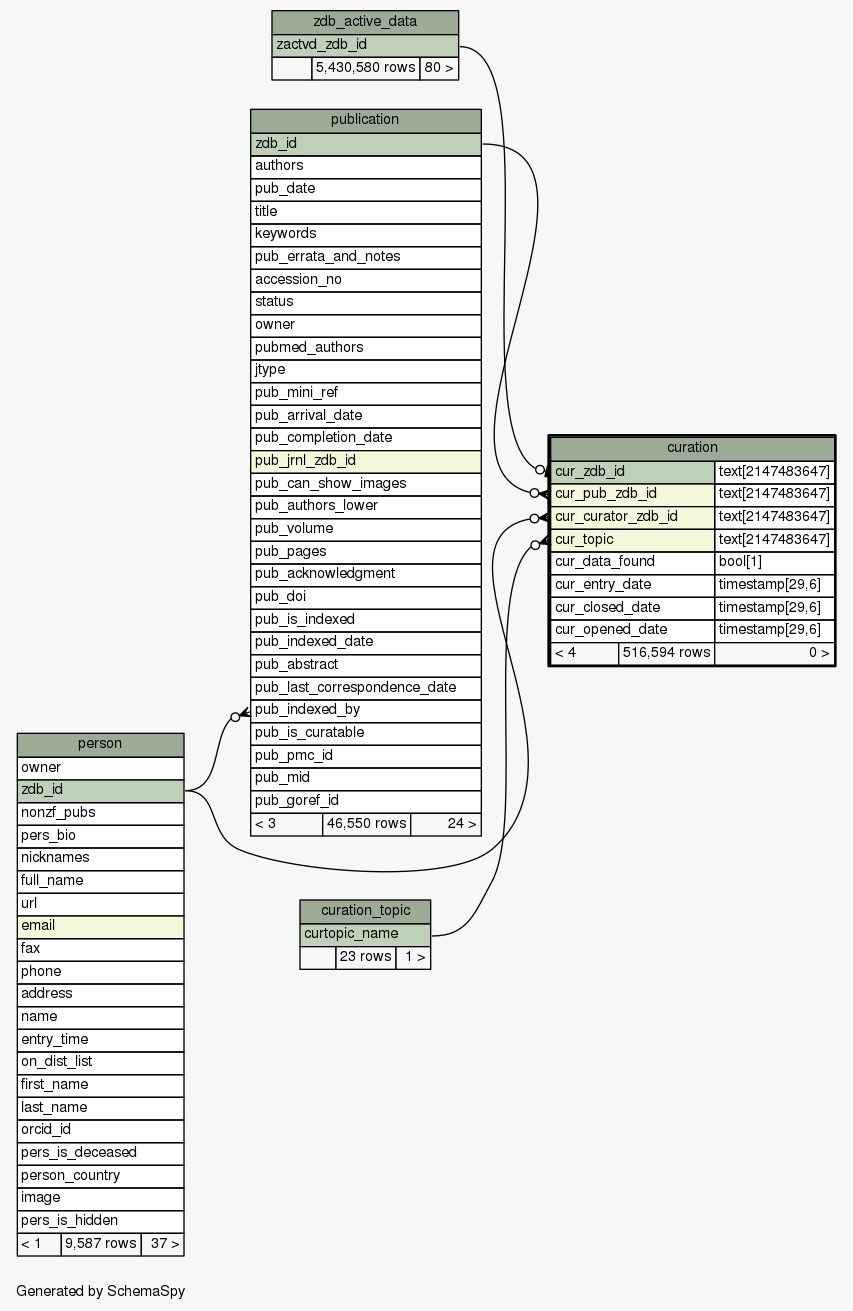Click the 46,550 rows count in publication
Viewport: 853px width, 1311px height.
point(366,824)
